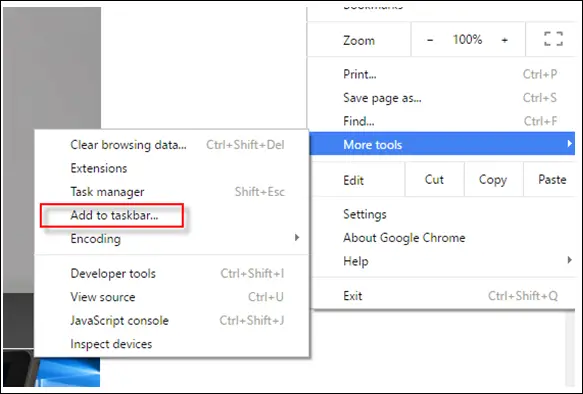Click the fullscreen icon beside Zoom
Screen dimensions: 583x394
point(553,39)
